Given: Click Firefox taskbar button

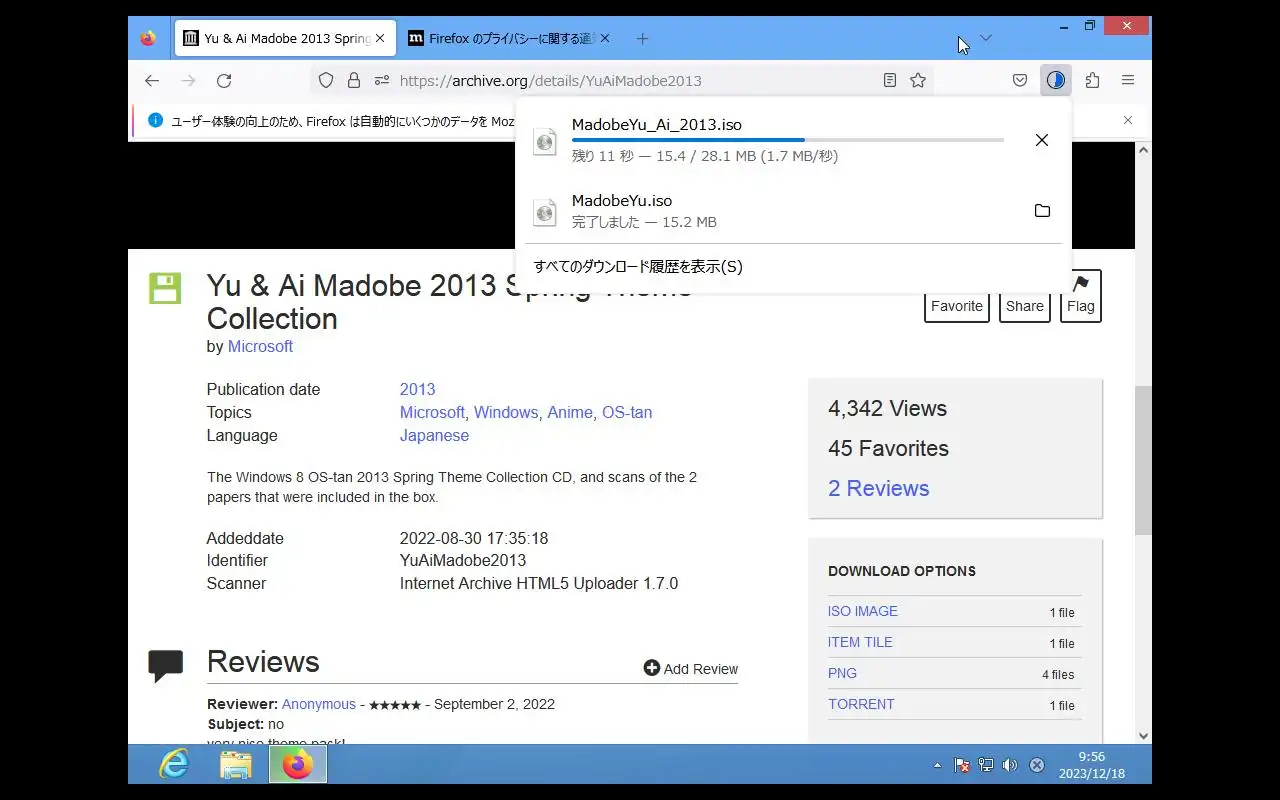Looking at the screenshot, I should point(297,765).
